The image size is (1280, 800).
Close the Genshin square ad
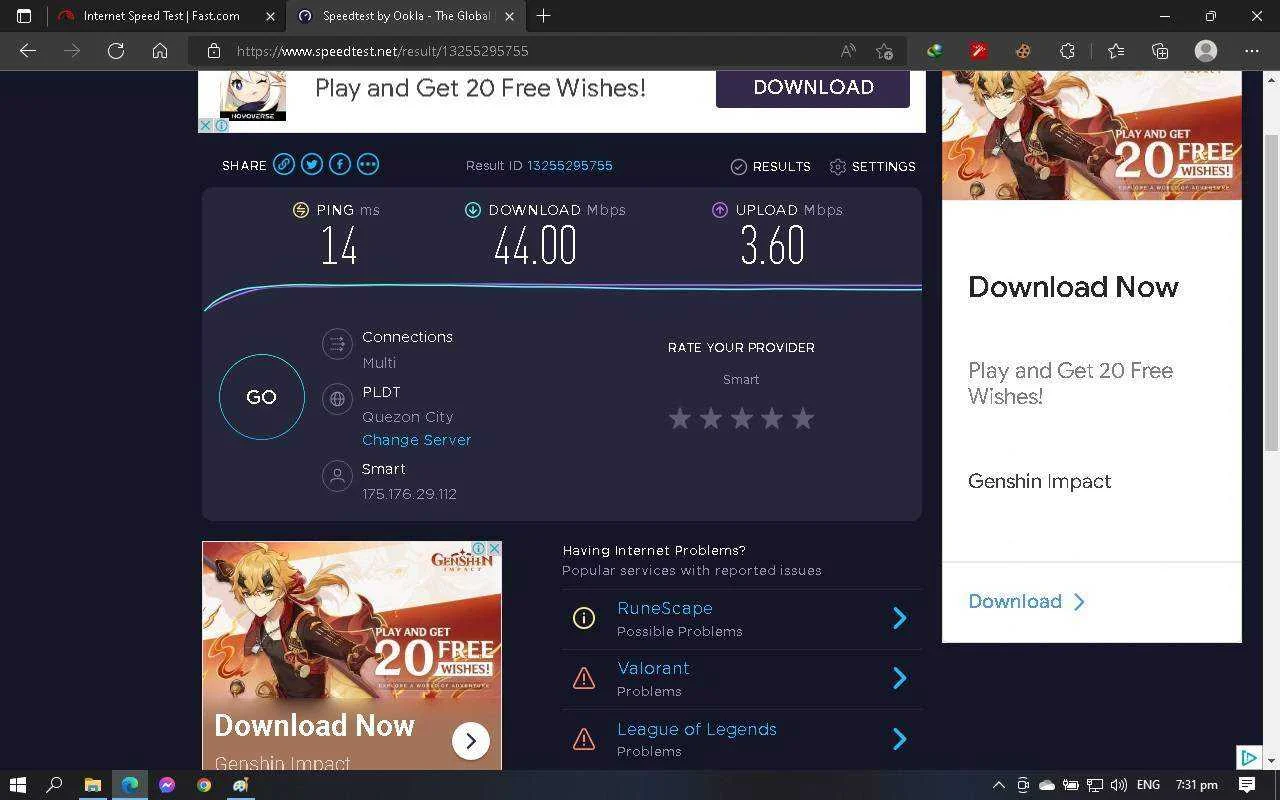pyautogui.click(x=494, y=549)
